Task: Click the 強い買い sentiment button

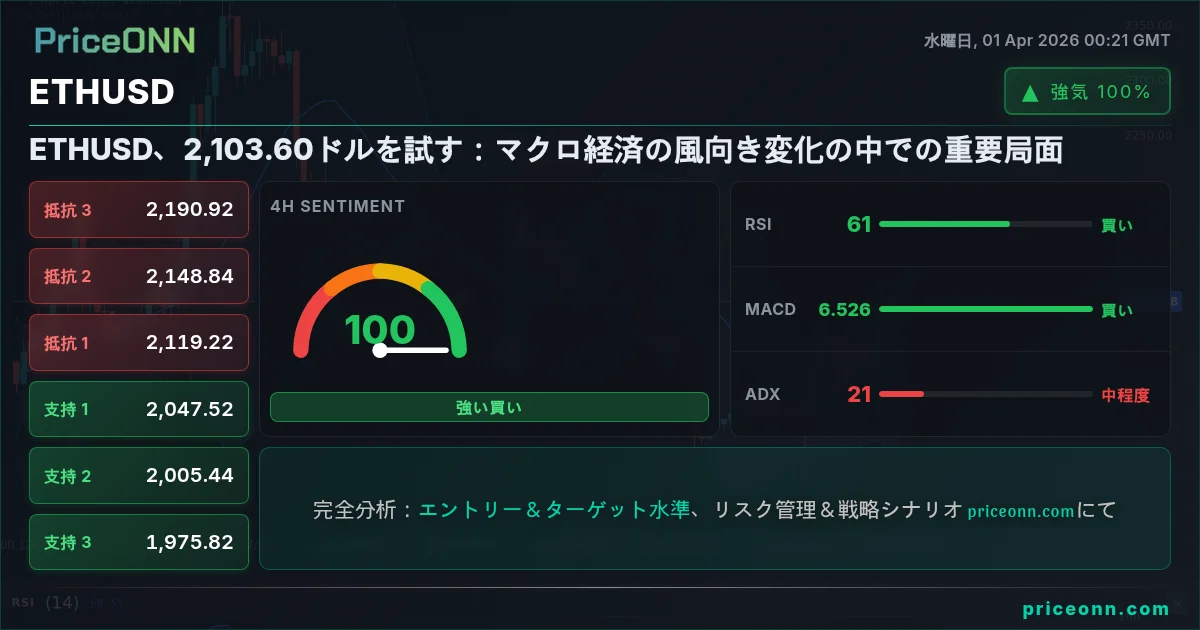Action: click(489, 407)
